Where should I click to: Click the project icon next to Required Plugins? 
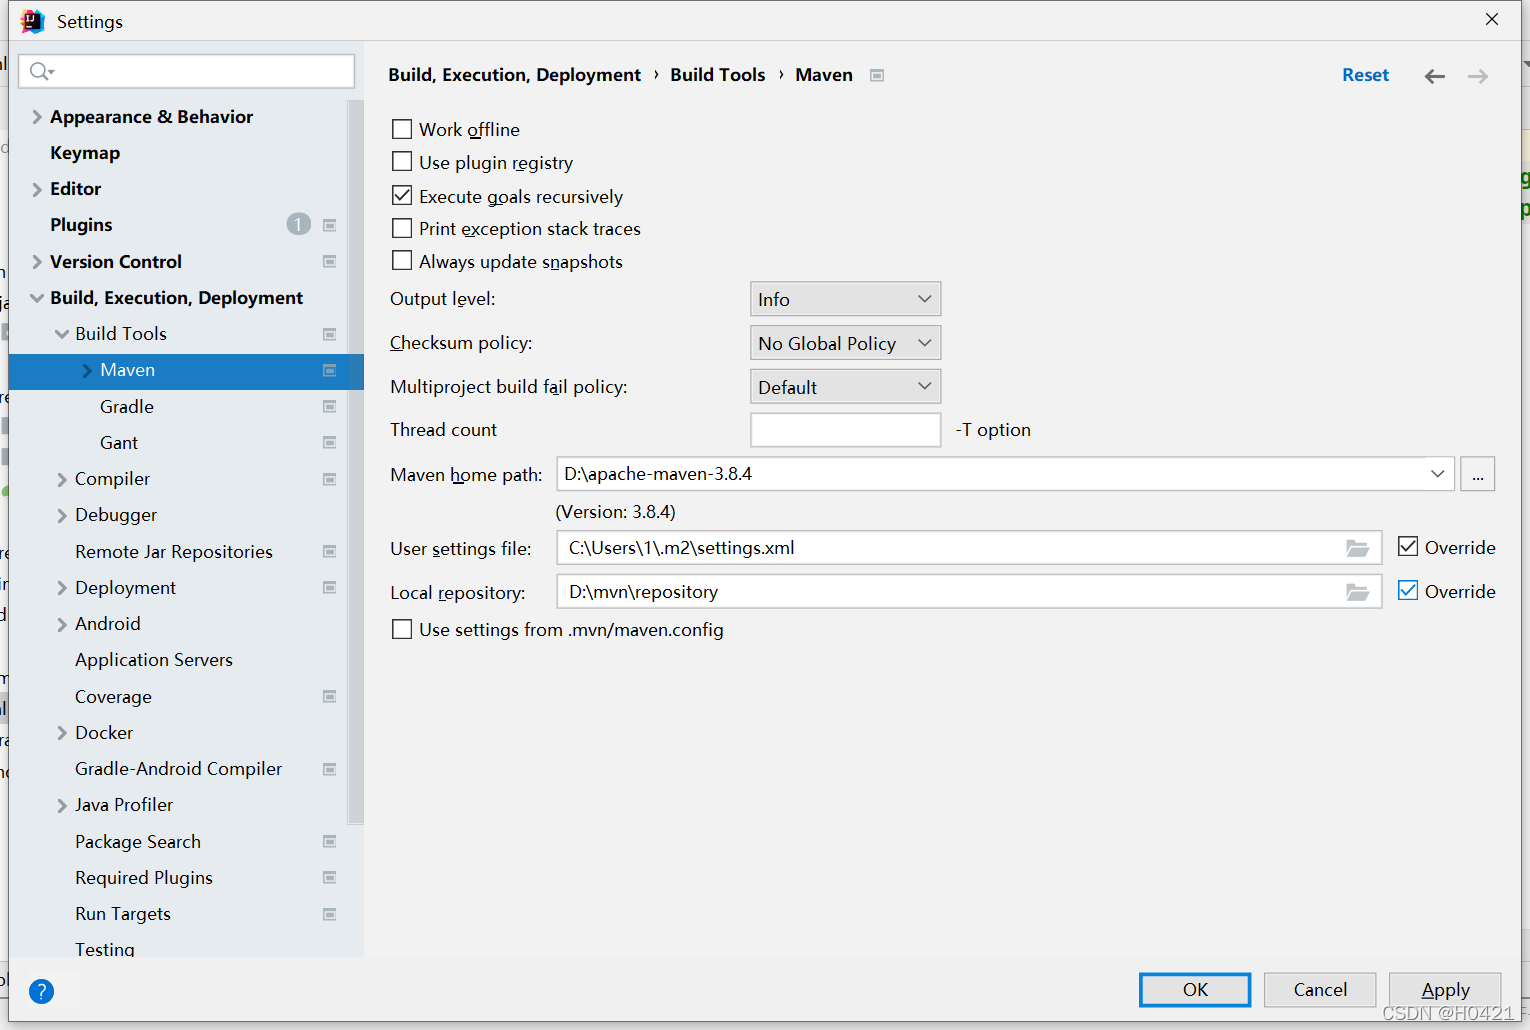coord(329,877)
